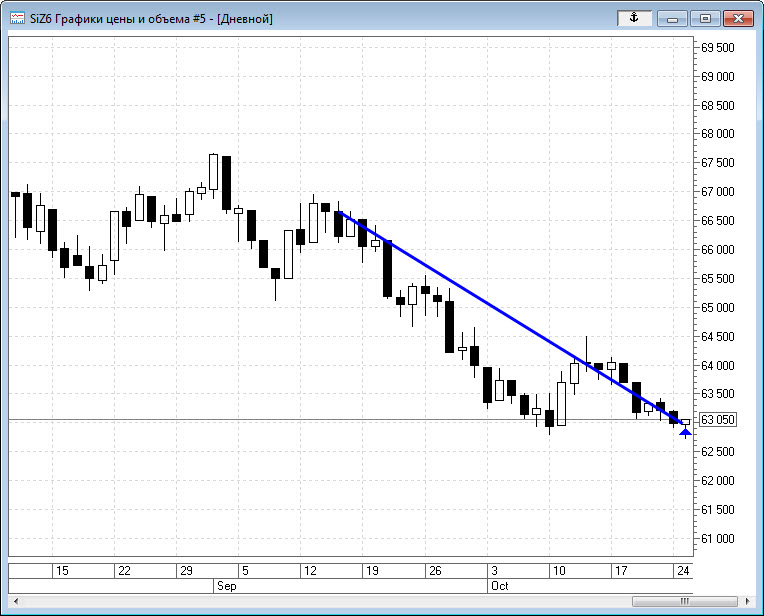764x616 pixels.
Task: Click the 61 000 price axis label
Action: [717, 539]
